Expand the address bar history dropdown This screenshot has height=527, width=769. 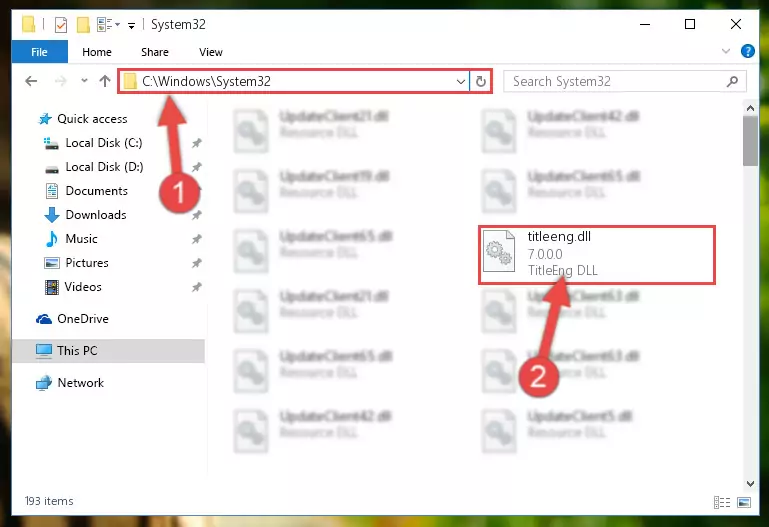pos(461,81)
